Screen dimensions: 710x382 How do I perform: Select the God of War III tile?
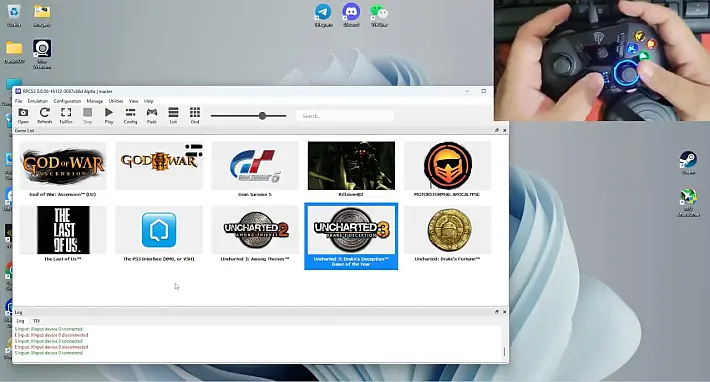(159, 166)
